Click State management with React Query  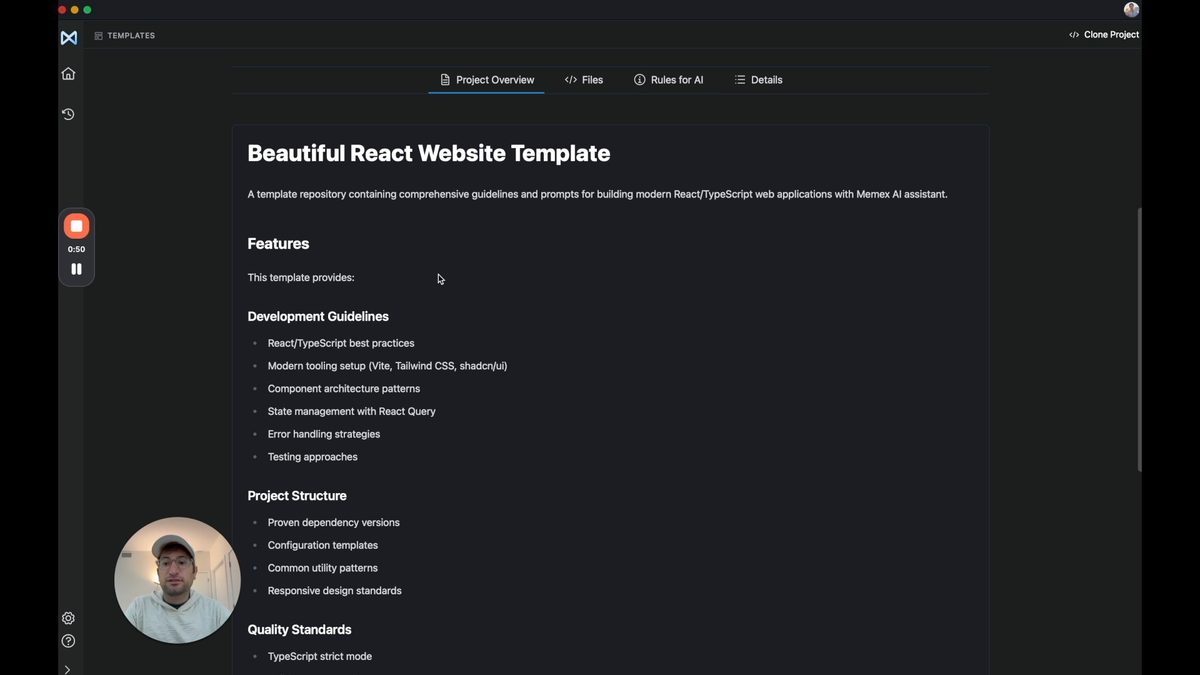click(x=352, y=412)
